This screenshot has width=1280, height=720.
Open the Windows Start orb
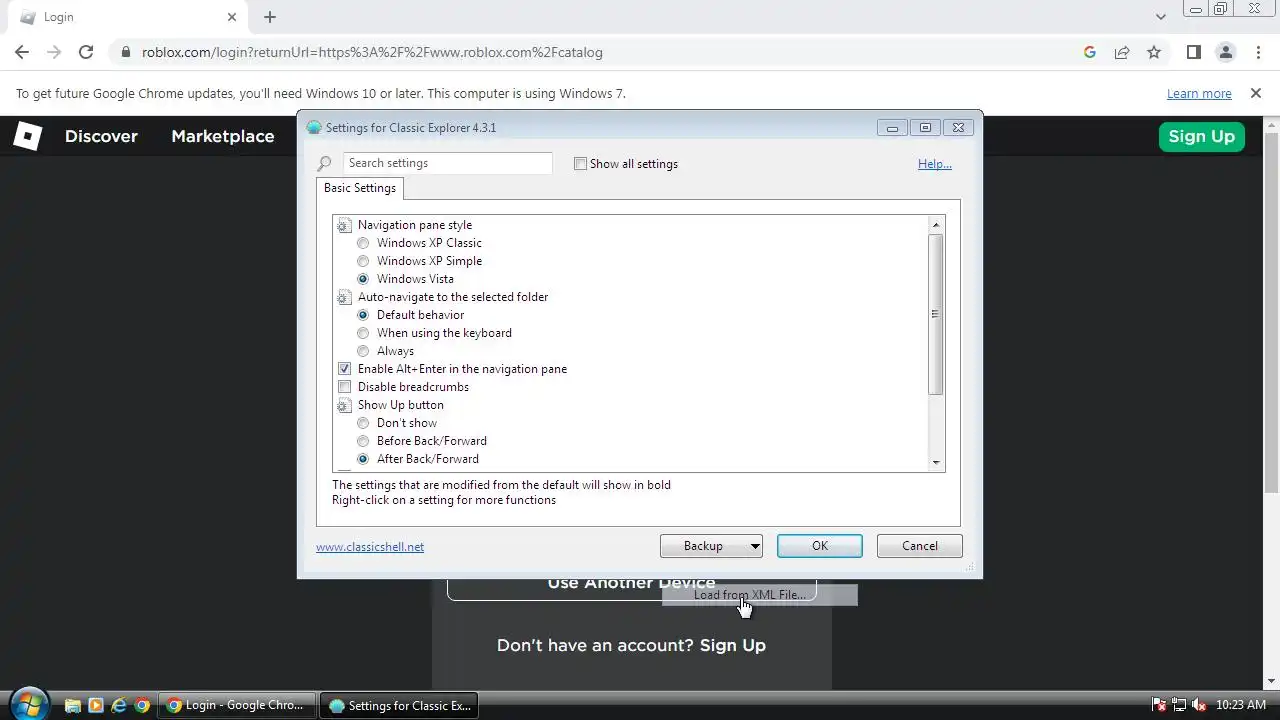click(x=28, y=704)
